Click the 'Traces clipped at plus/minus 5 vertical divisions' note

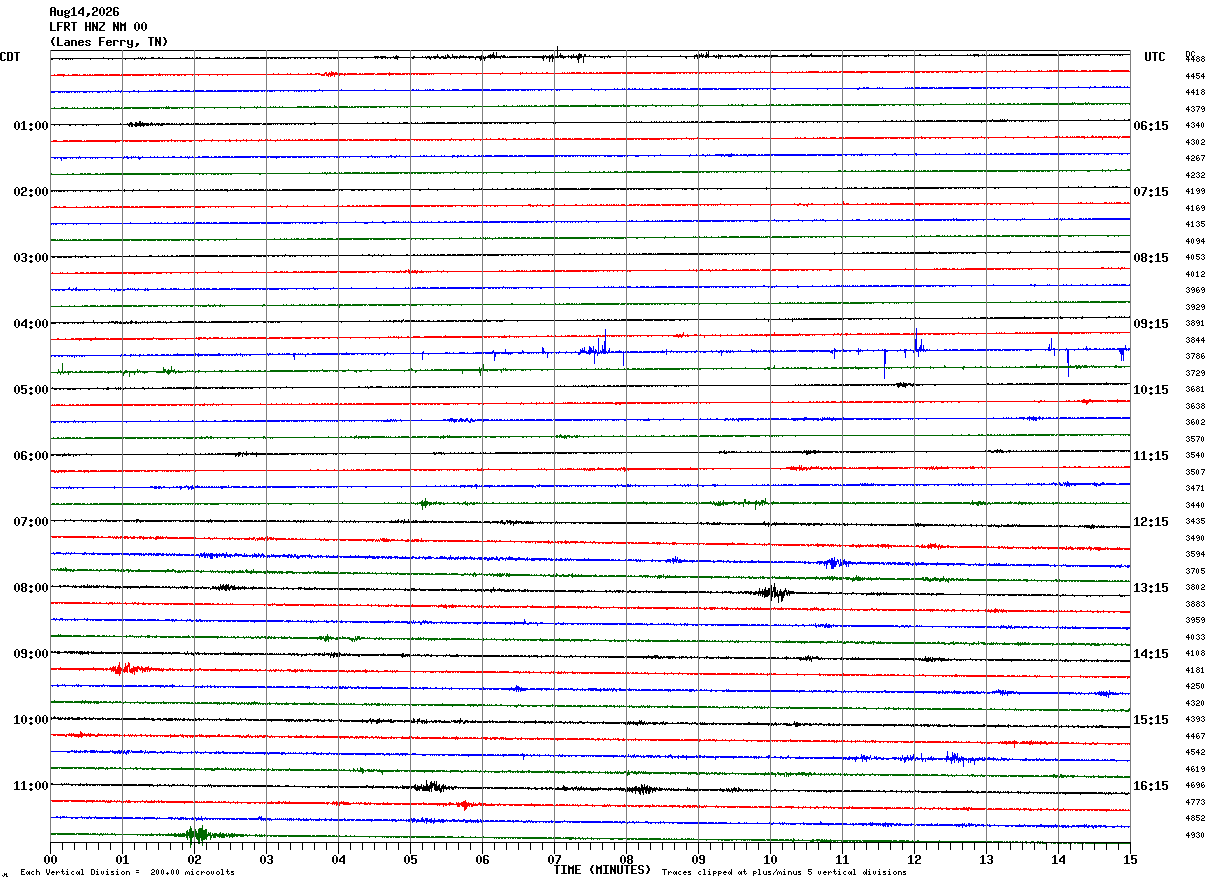(x=784, y=872)
